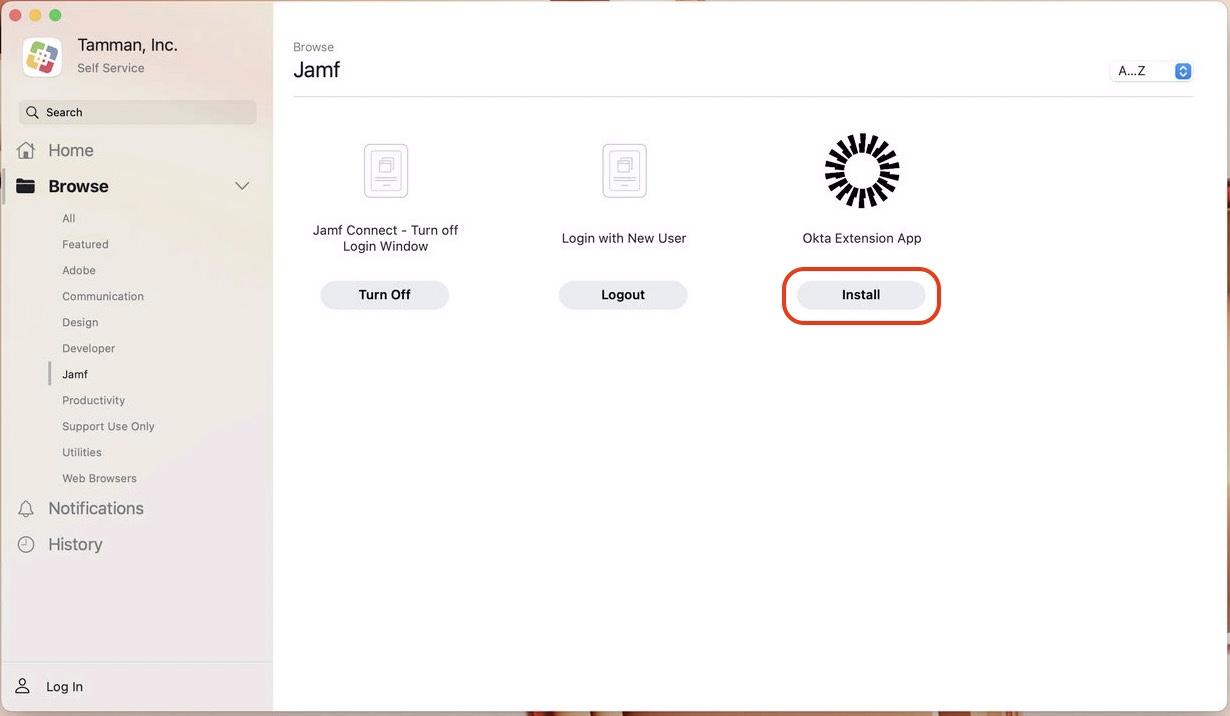1230x716 pixels.
Task: Select the Productivity category
Action: click(x=93, y=400)
